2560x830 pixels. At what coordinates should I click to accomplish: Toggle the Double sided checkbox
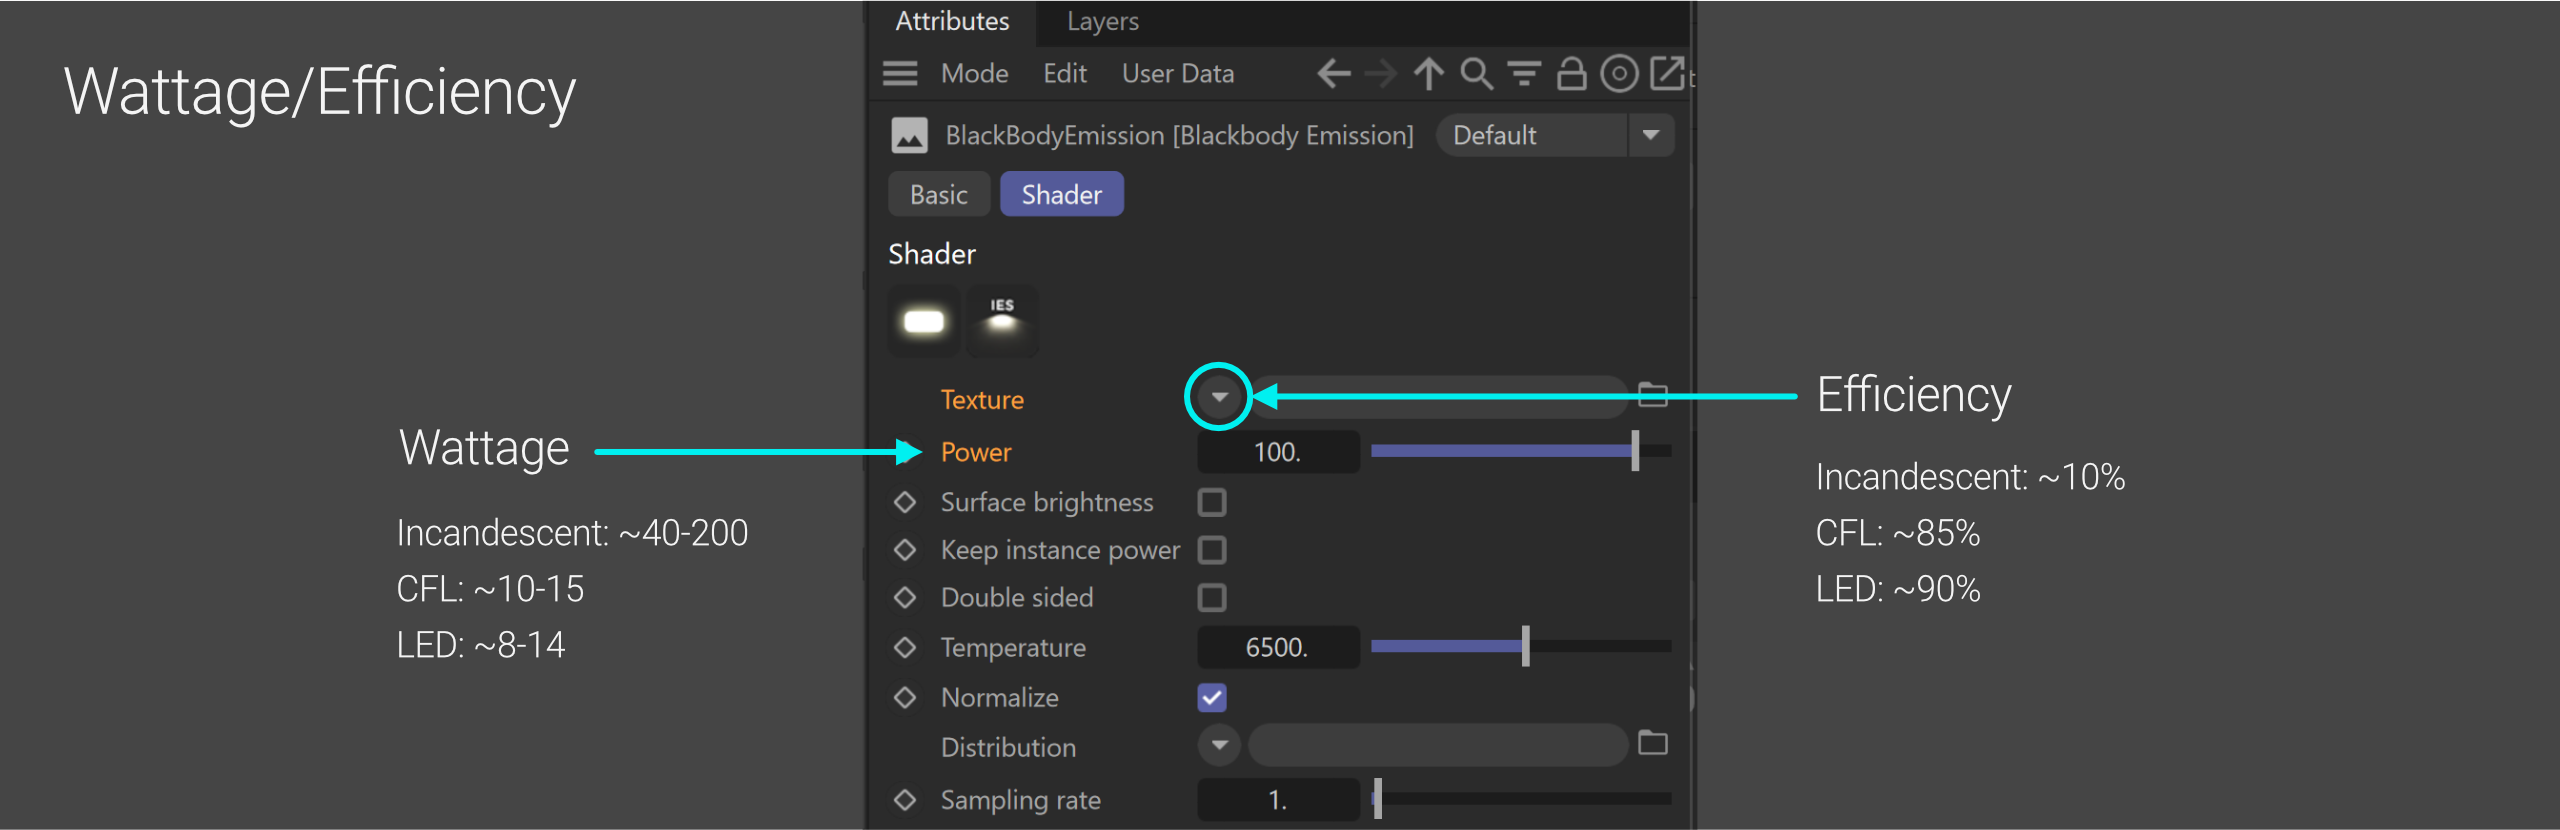coord(1212,598)
